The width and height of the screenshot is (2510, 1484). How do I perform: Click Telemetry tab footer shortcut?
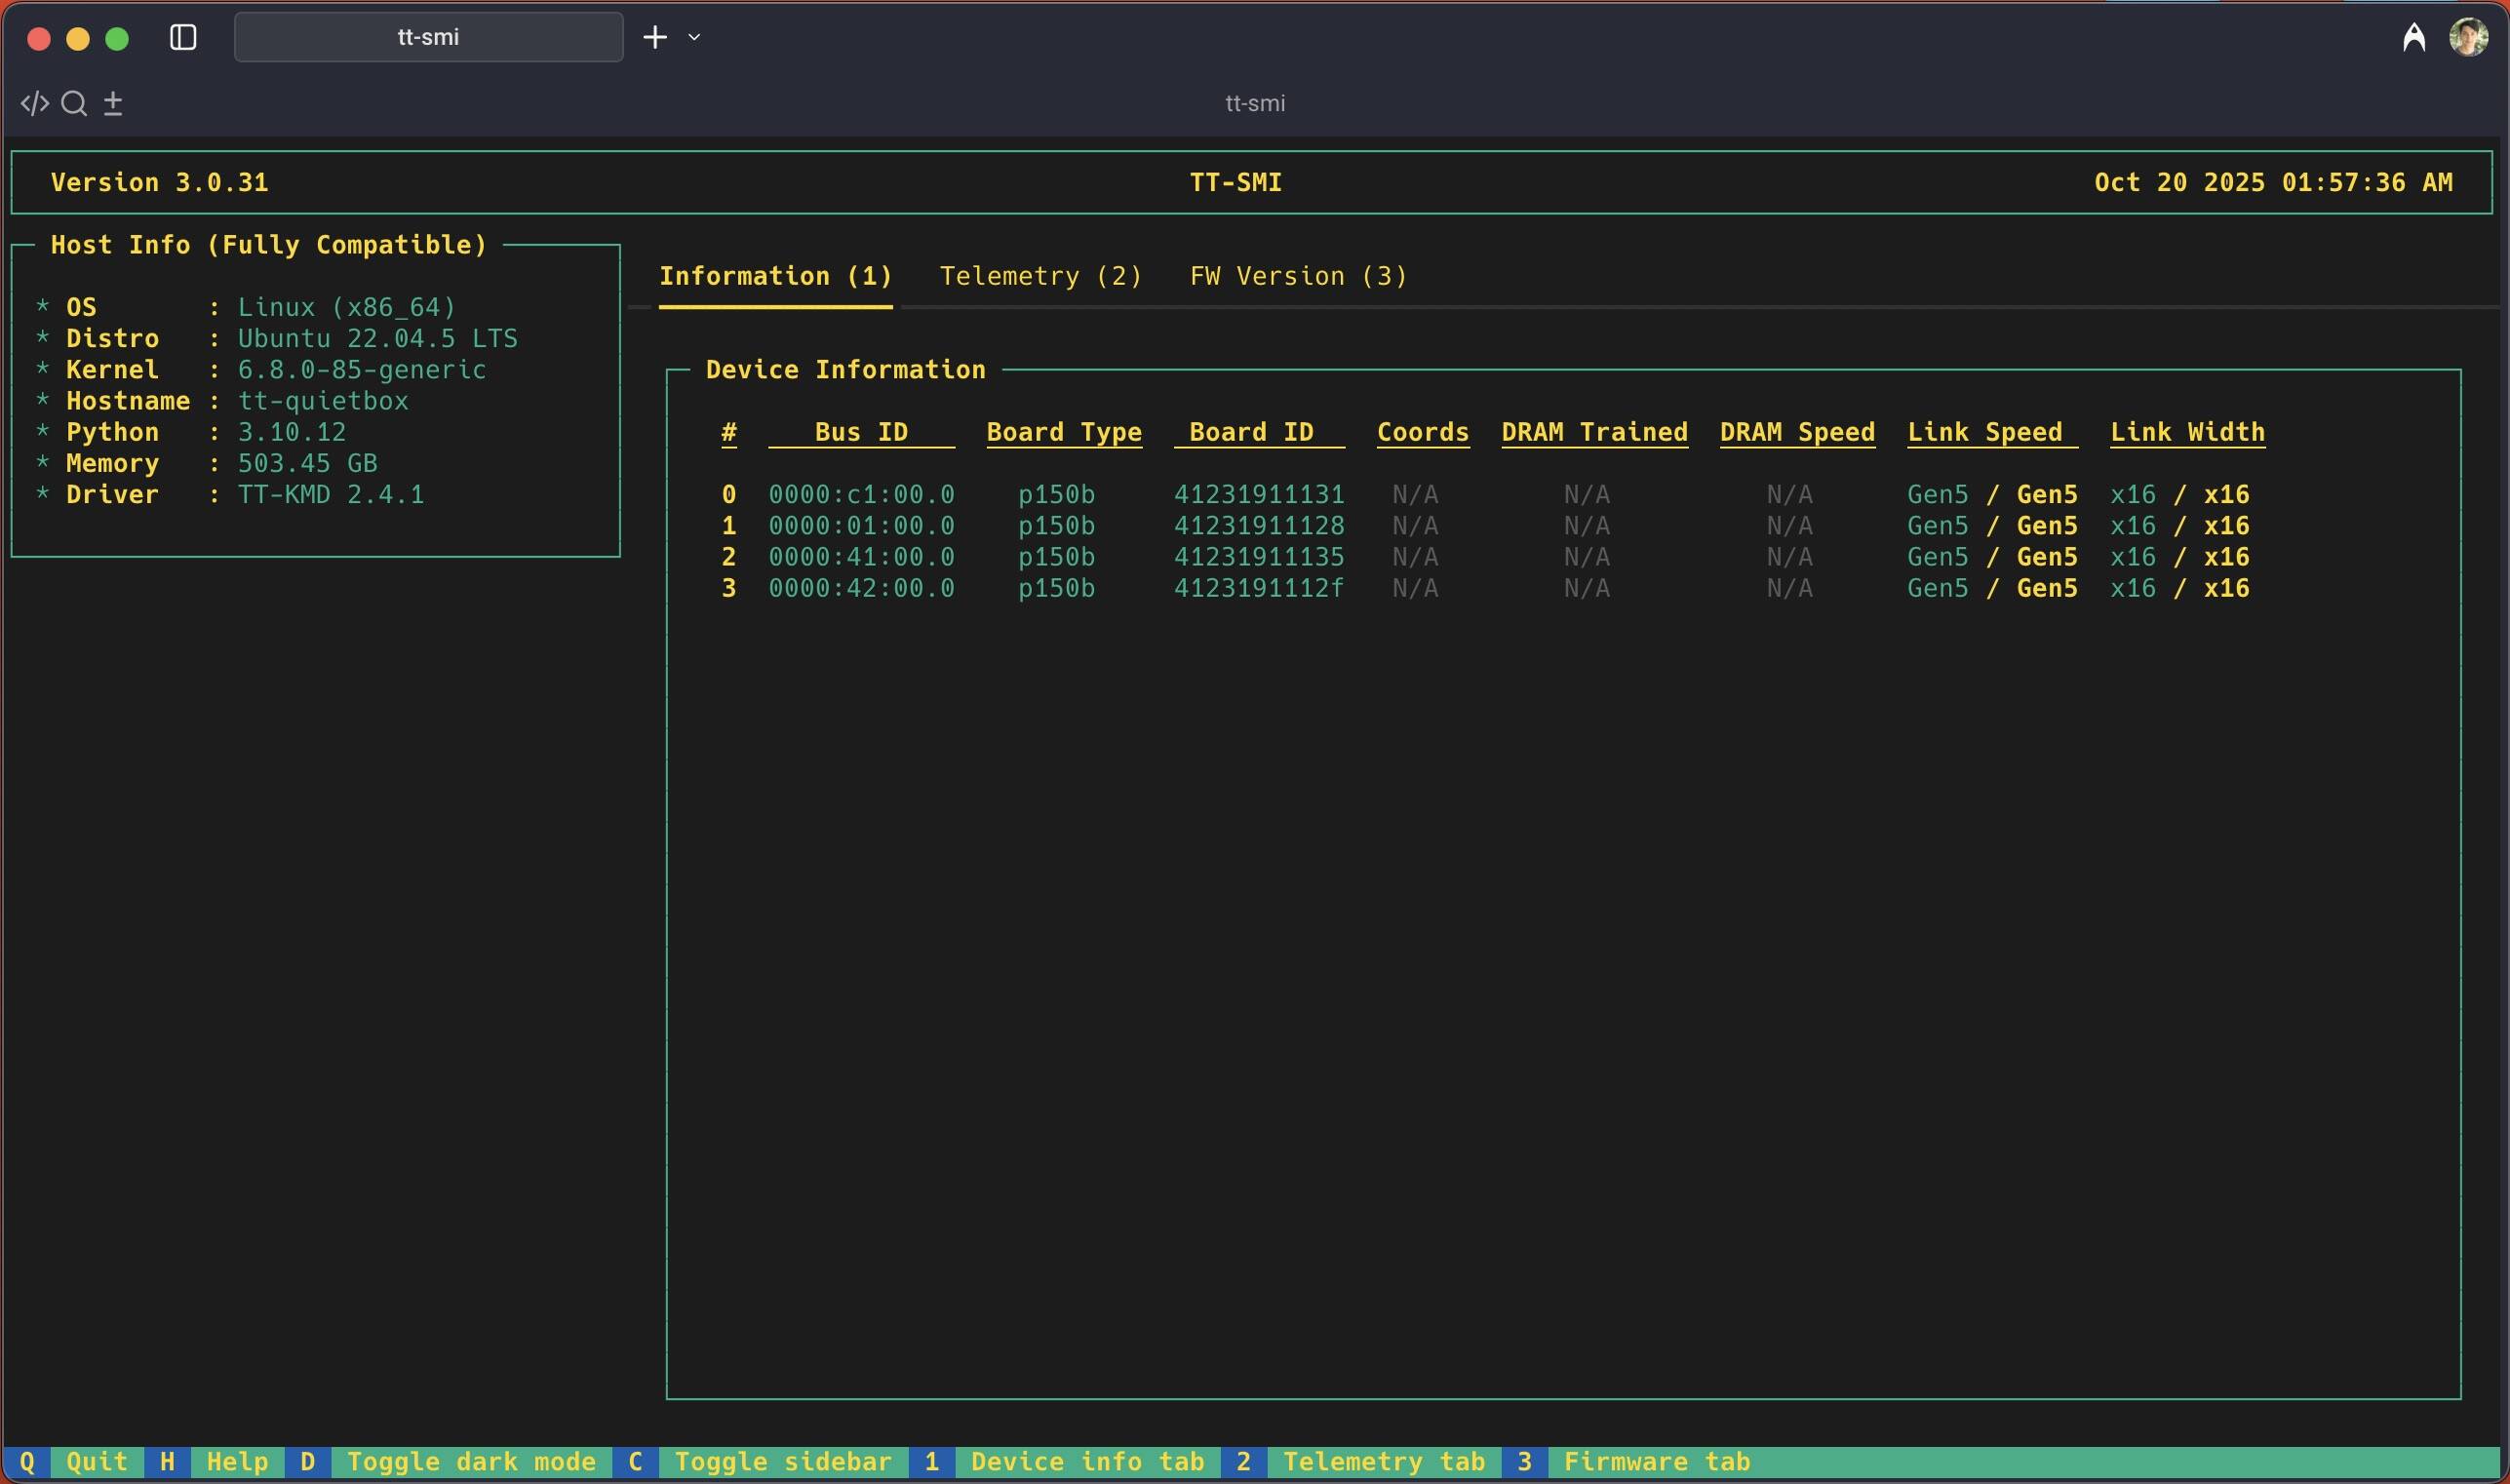click(x=1384, y=1462)
